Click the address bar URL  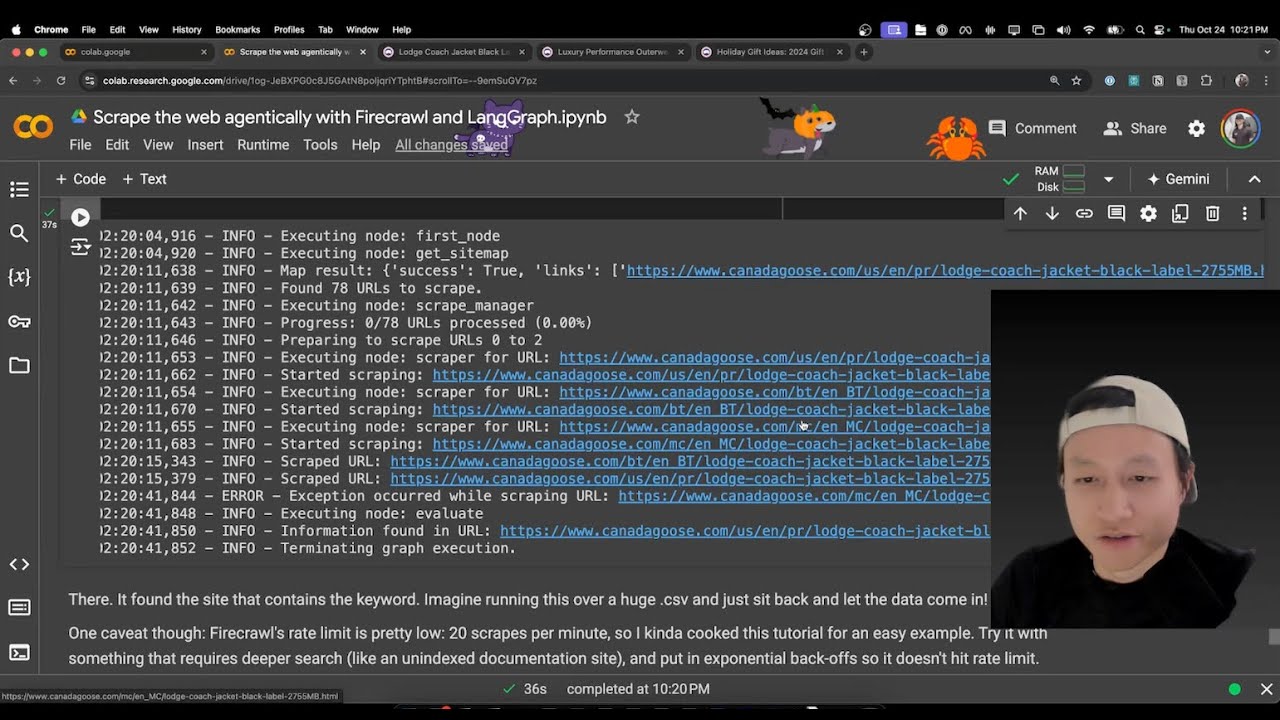[320, 80]
